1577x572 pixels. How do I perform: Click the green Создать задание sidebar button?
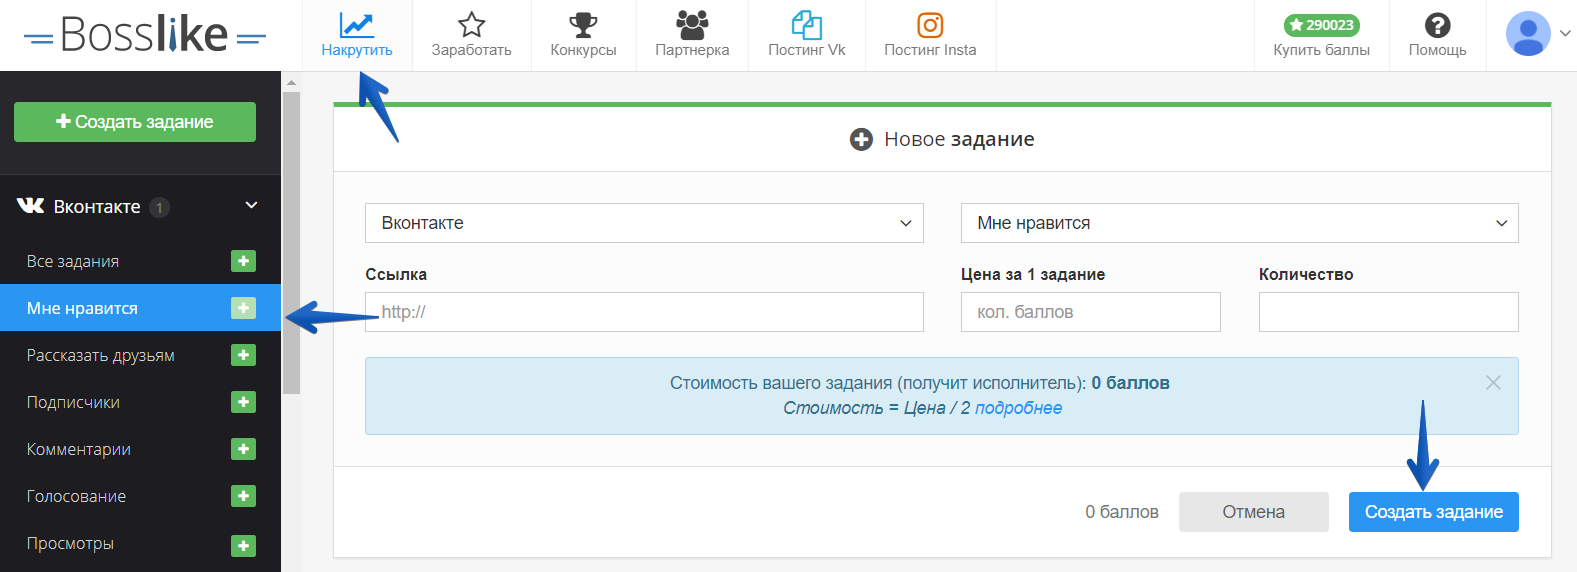[135, 122]
